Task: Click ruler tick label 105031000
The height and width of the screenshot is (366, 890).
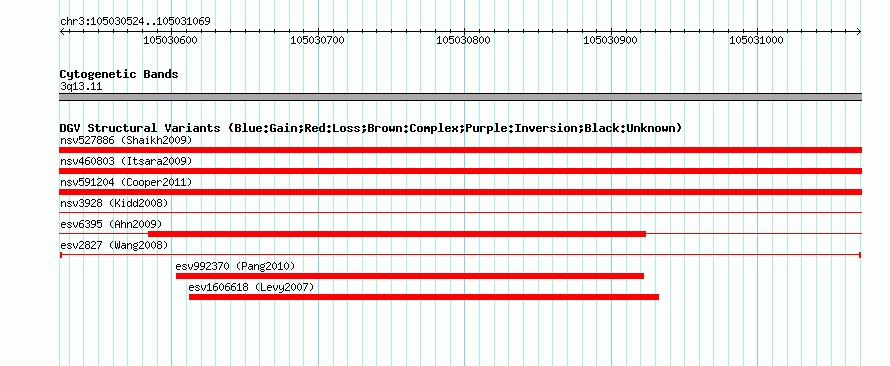Action: point(756,40)
